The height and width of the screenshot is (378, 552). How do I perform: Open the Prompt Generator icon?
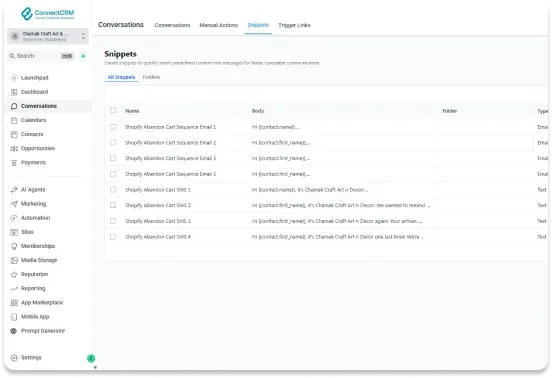coord(14,331)
